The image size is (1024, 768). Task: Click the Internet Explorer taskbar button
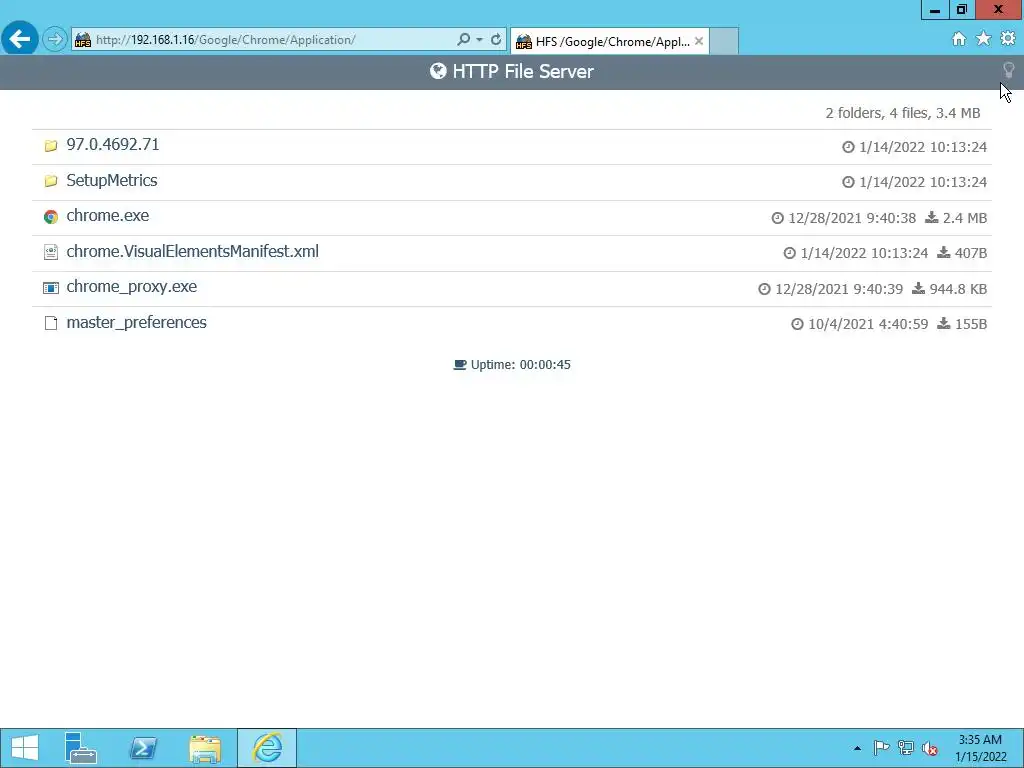267,748
